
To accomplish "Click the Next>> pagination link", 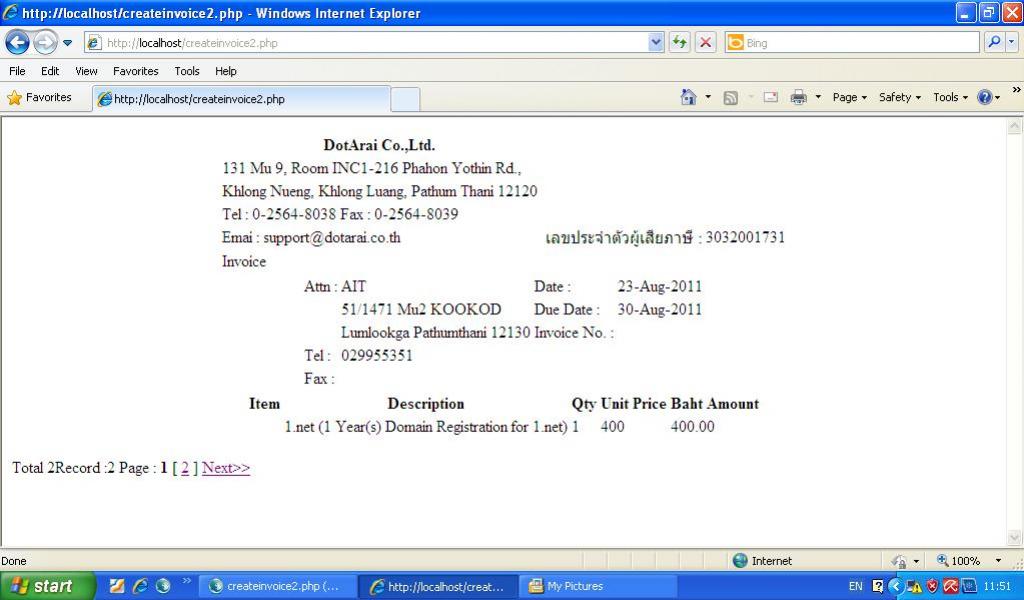I will (x=226, y=468).
